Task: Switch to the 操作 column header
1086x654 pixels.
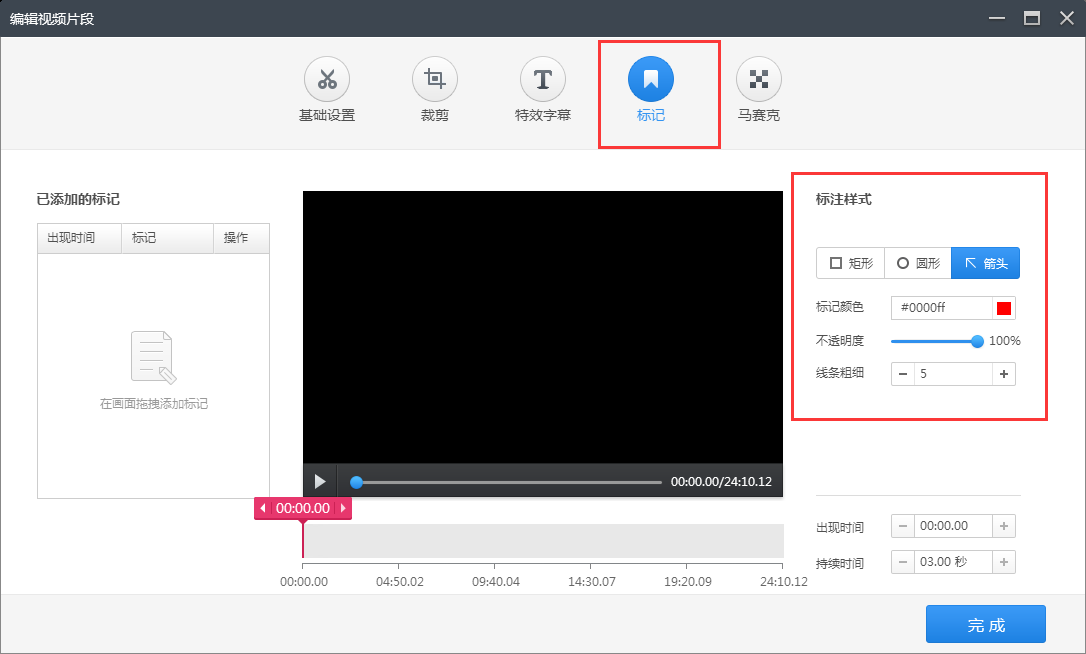Action: click(x=240, y=238)
